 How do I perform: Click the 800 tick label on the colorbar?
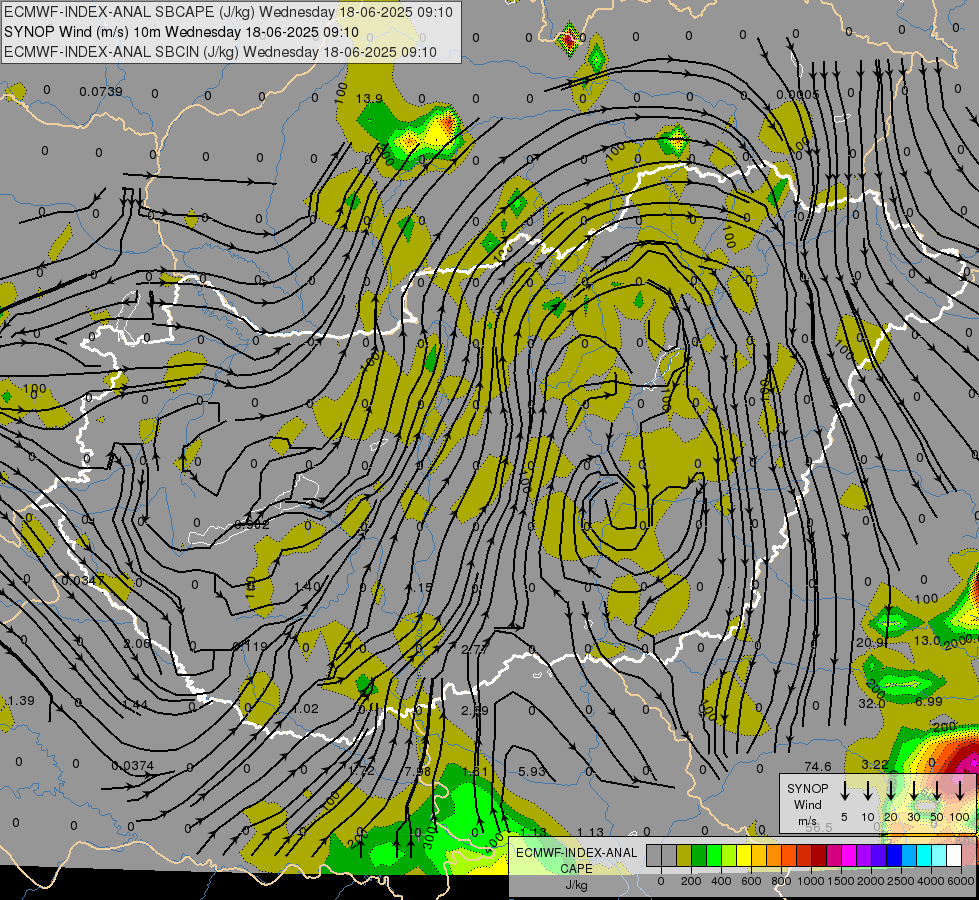click(780, 881)
